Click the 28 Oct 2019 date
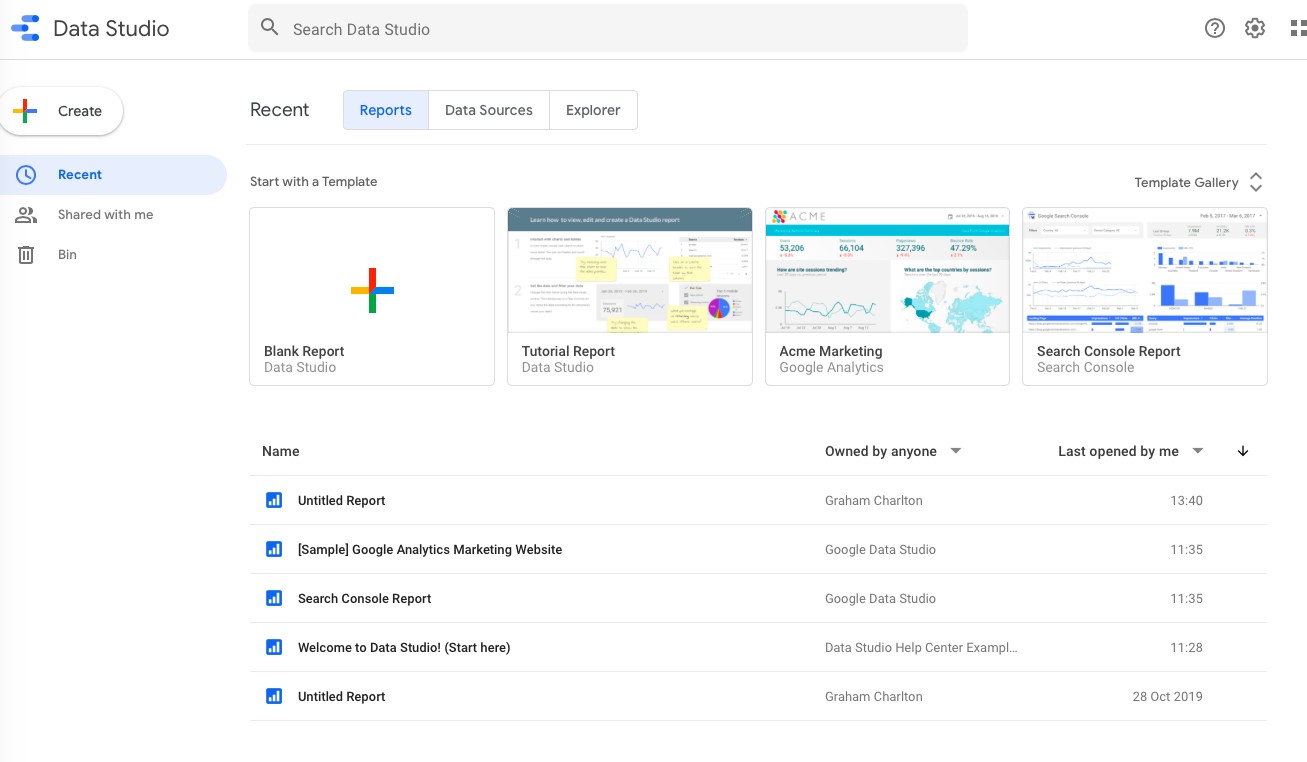The image size is (1307, 762). click(x=1168, y=696)
